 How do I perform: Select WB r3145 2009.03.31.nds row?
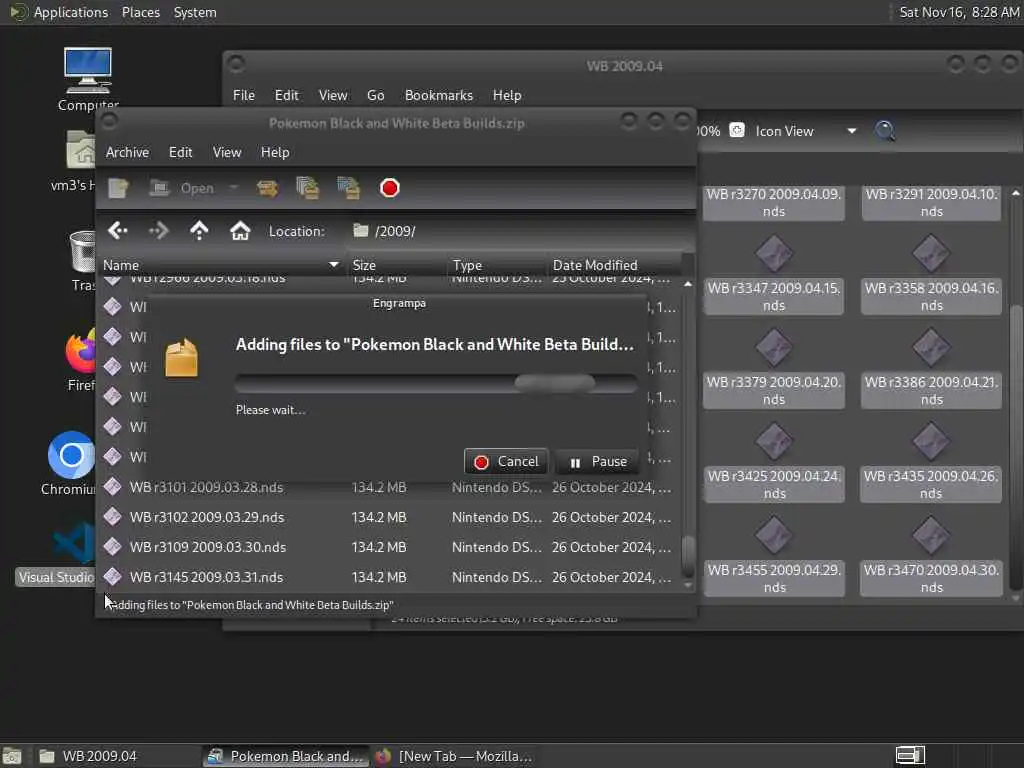[389, 577]
